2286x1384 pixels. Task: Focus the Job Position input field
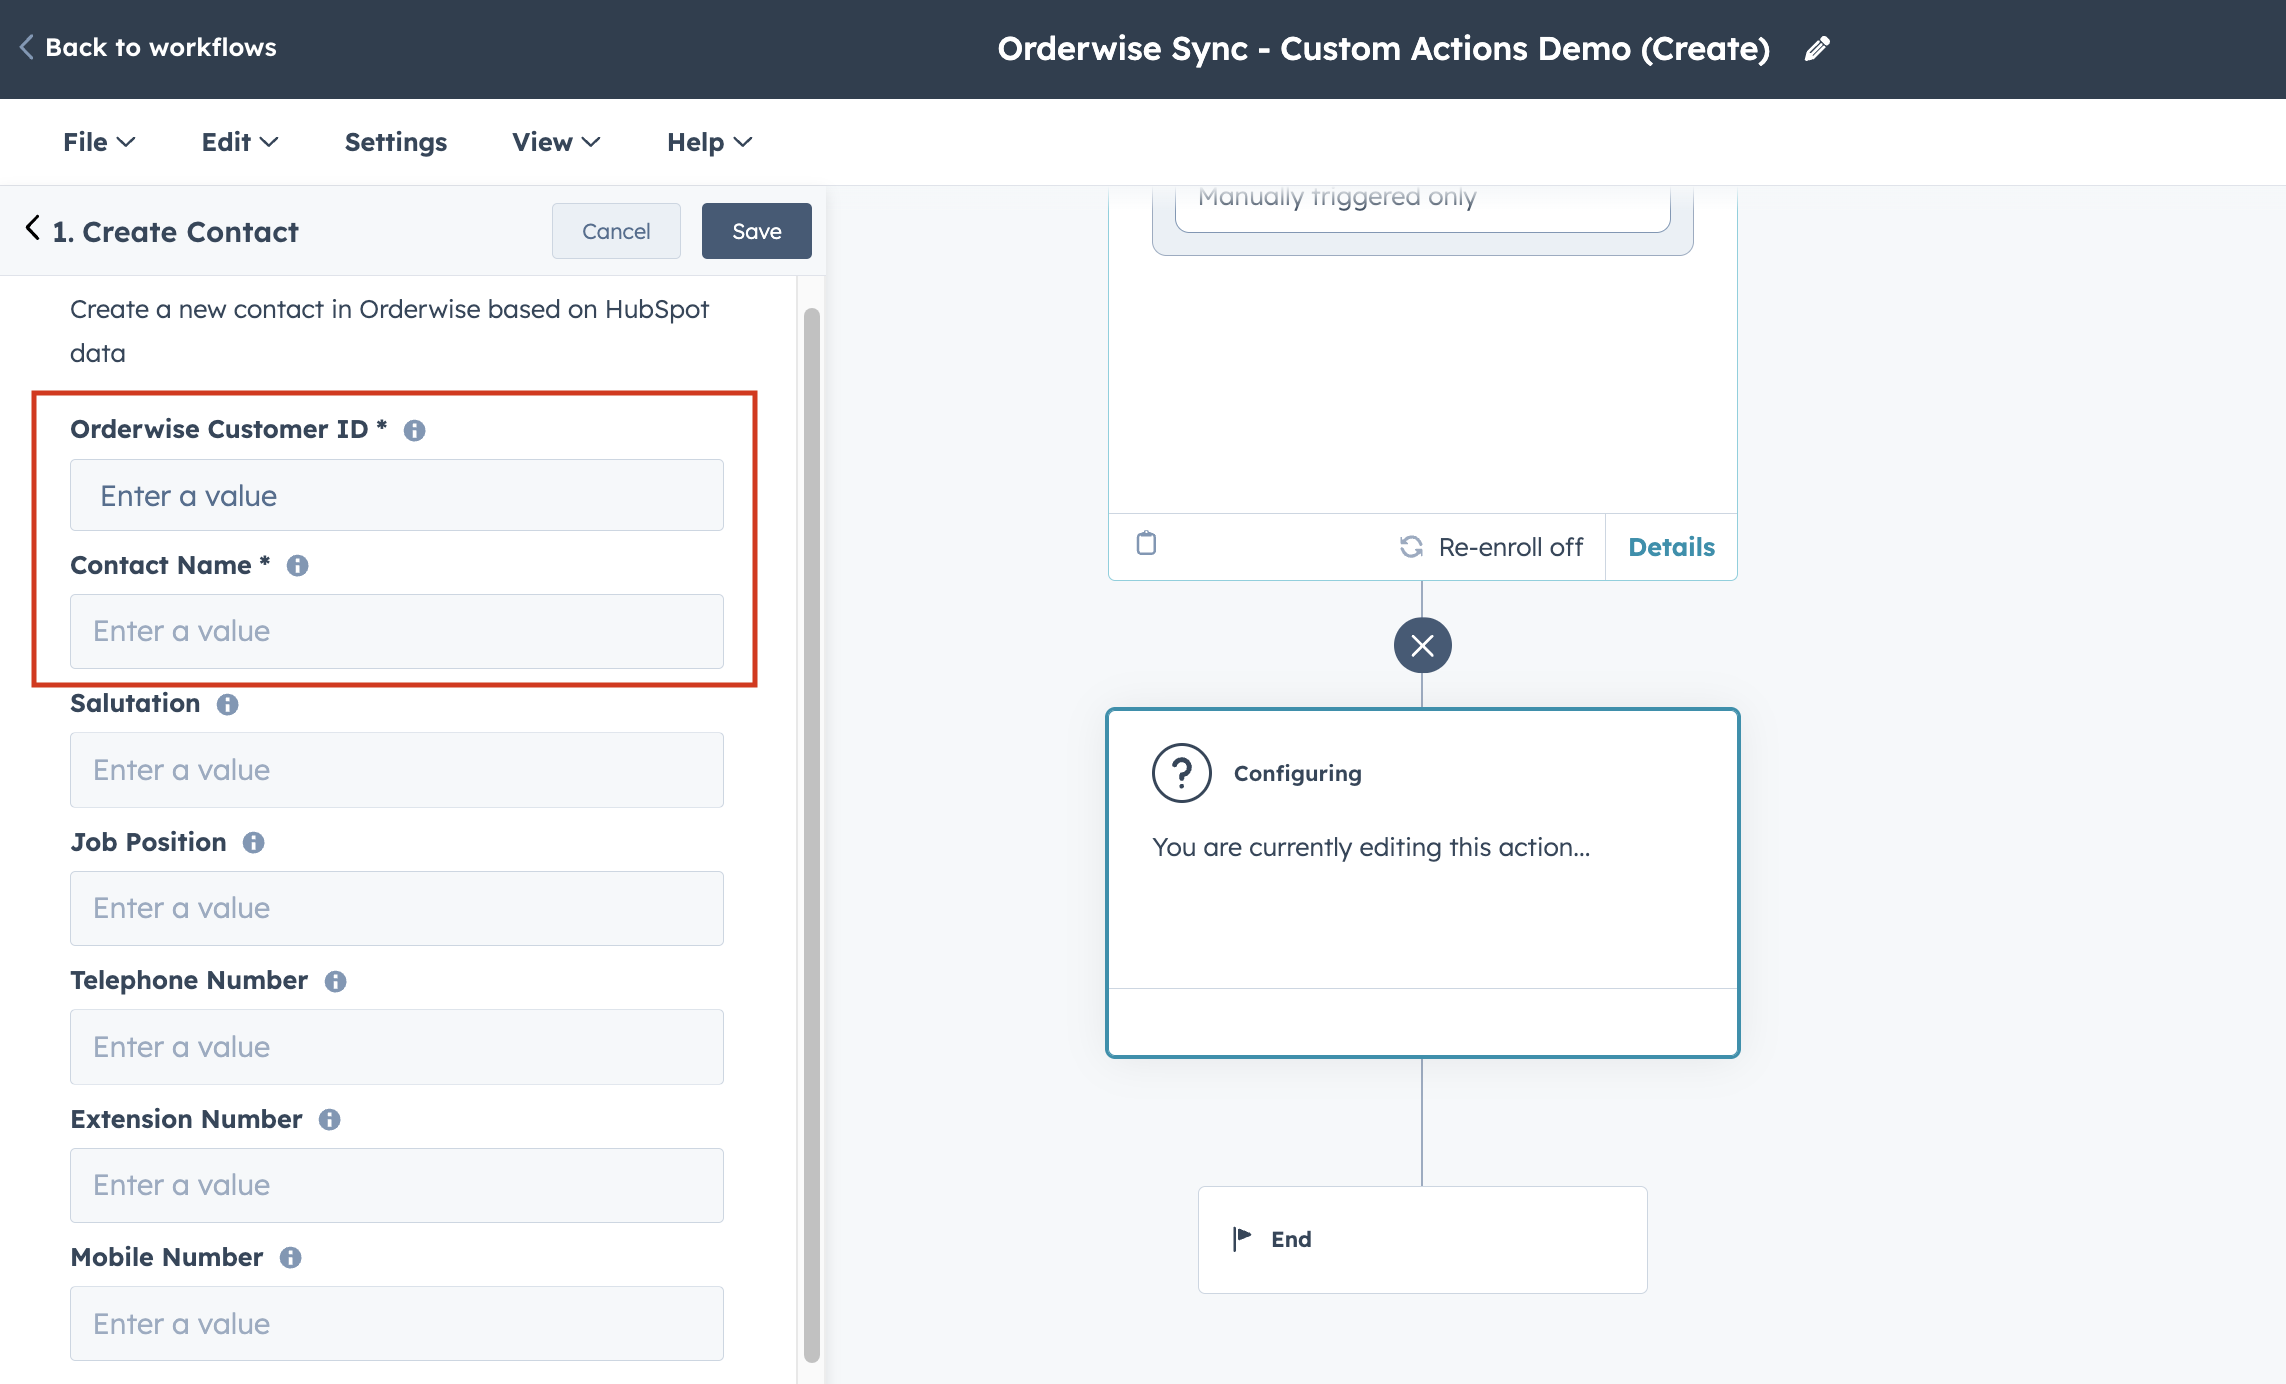[397, 908]
